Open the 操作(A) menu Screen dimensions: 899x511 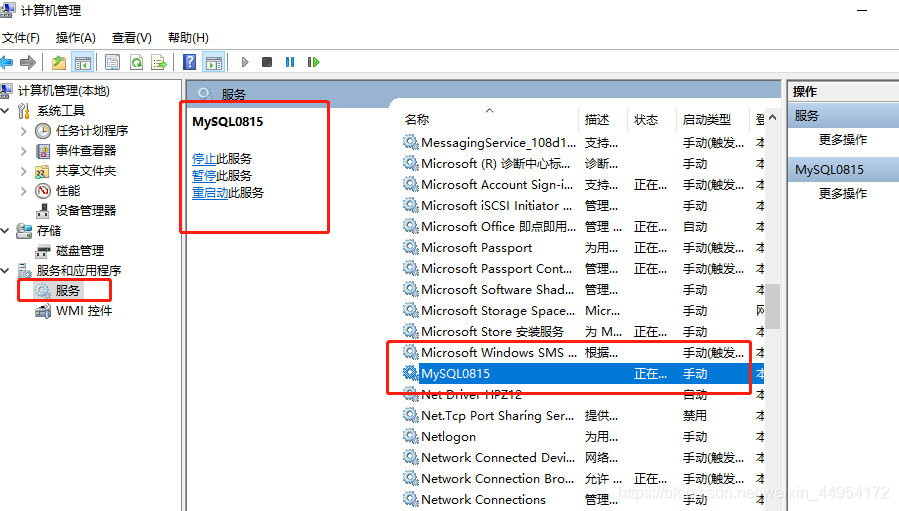click(x=75, y=38)
